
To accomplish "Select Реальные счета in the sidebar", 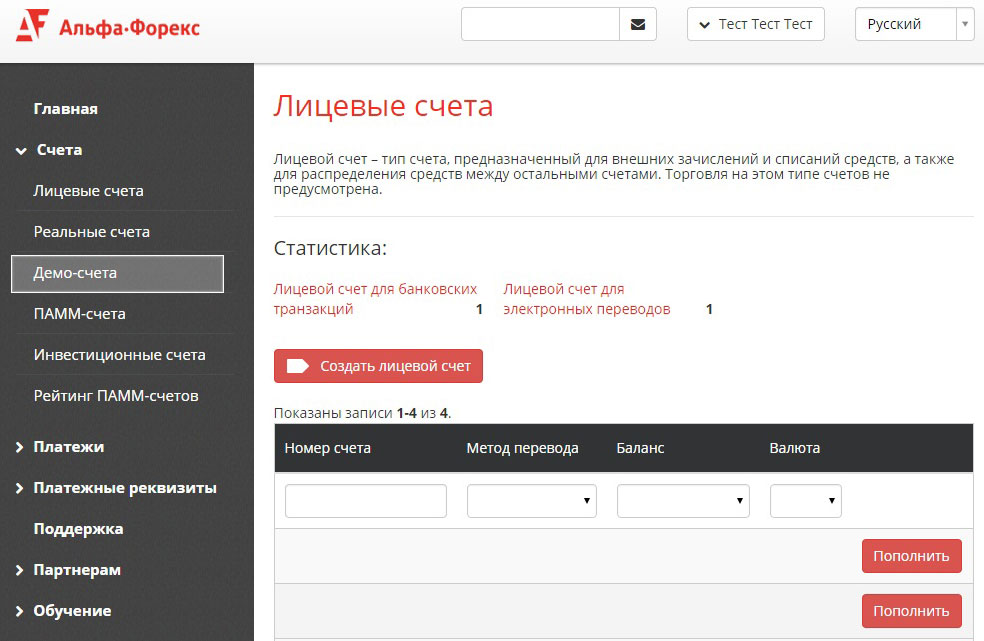I will coord(92,232).
